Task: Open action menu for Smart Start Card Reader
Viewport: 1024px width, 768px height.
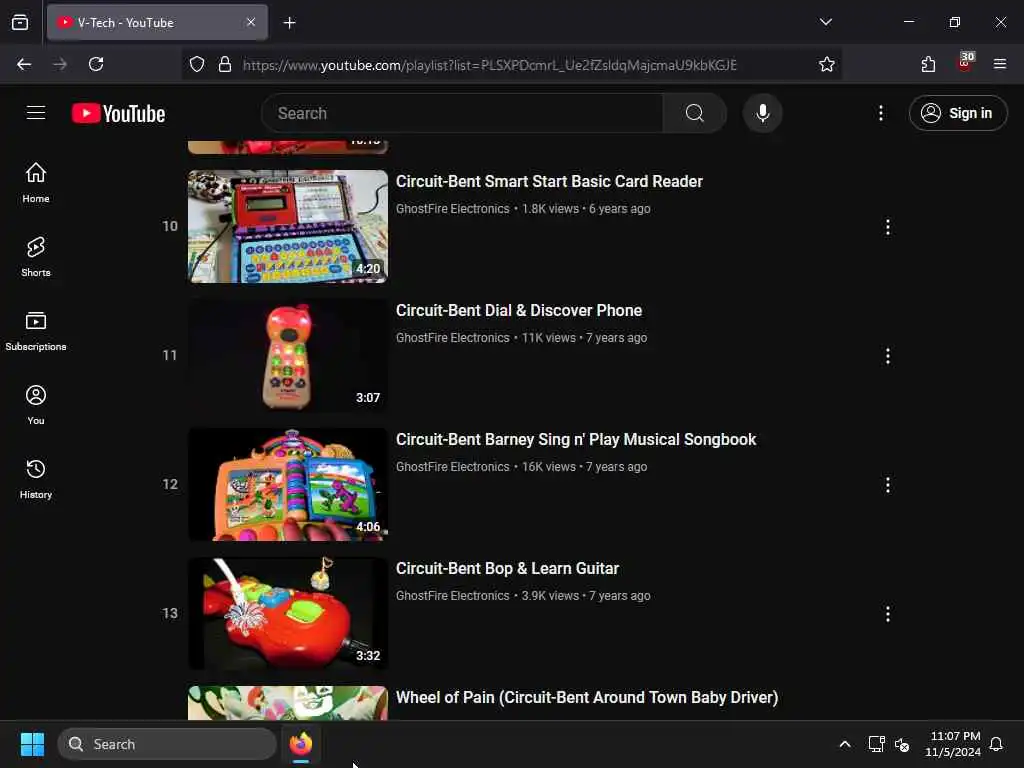Action: point(887,227)
